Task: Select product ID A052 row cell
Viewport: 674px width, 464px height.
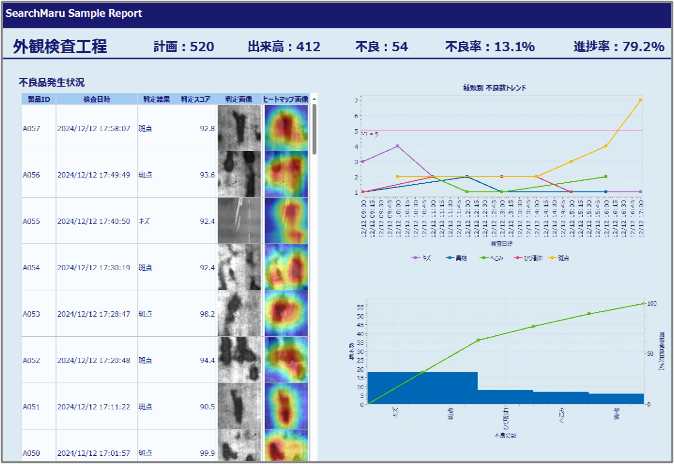Action: click(31, 360)
